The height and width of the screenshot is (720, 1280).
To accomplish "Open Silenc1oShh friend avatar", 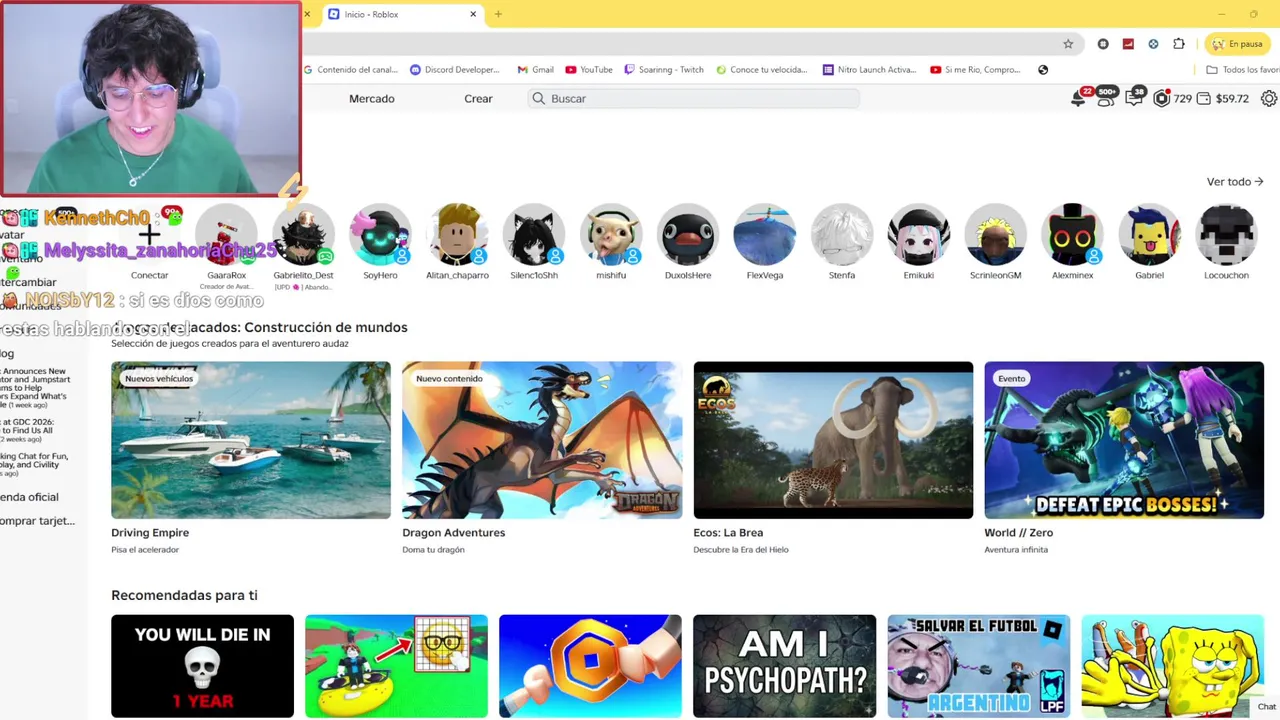I will (534, 236).
